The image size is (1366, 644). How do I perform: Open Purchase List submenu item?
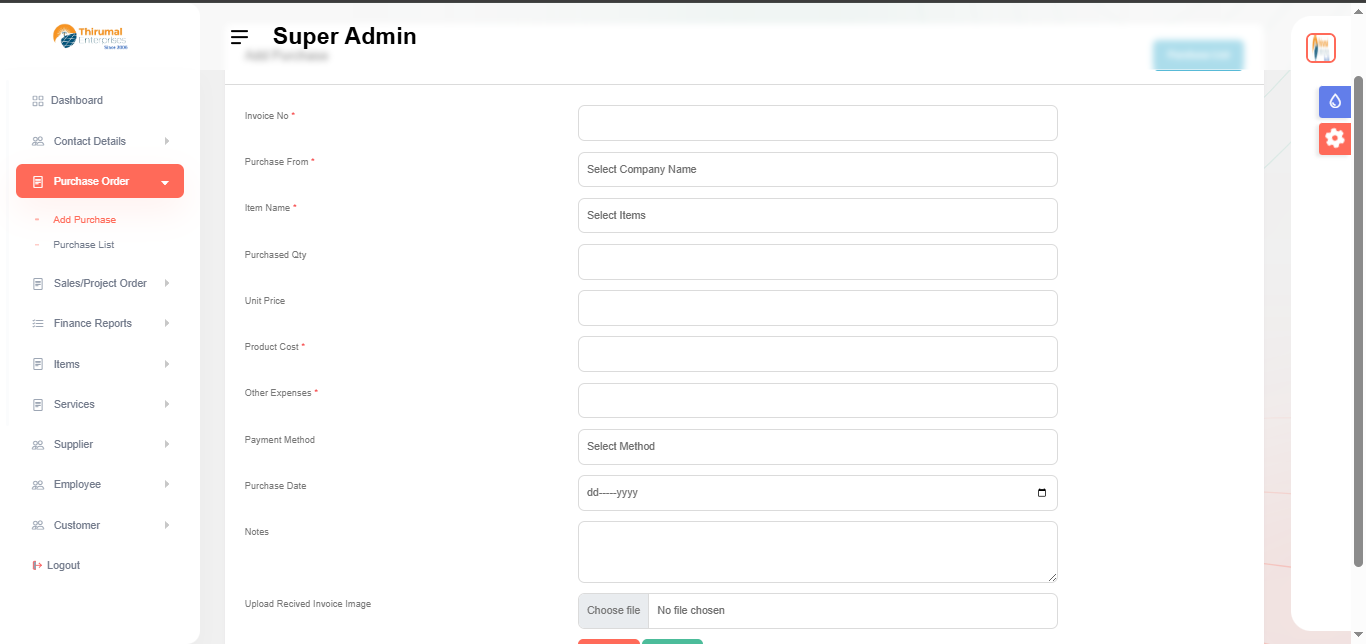pos(84,245)
